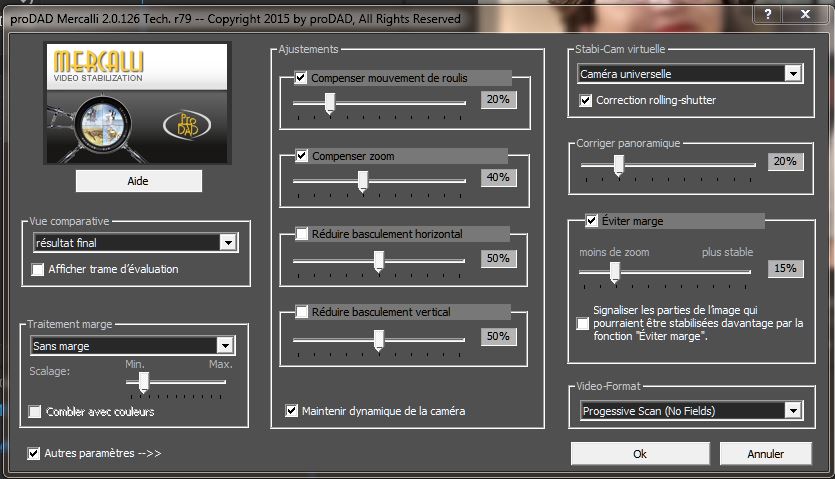Click the Corriger panoramique slider handle
This screenshot has width=835, height=479.
(619, 166)
